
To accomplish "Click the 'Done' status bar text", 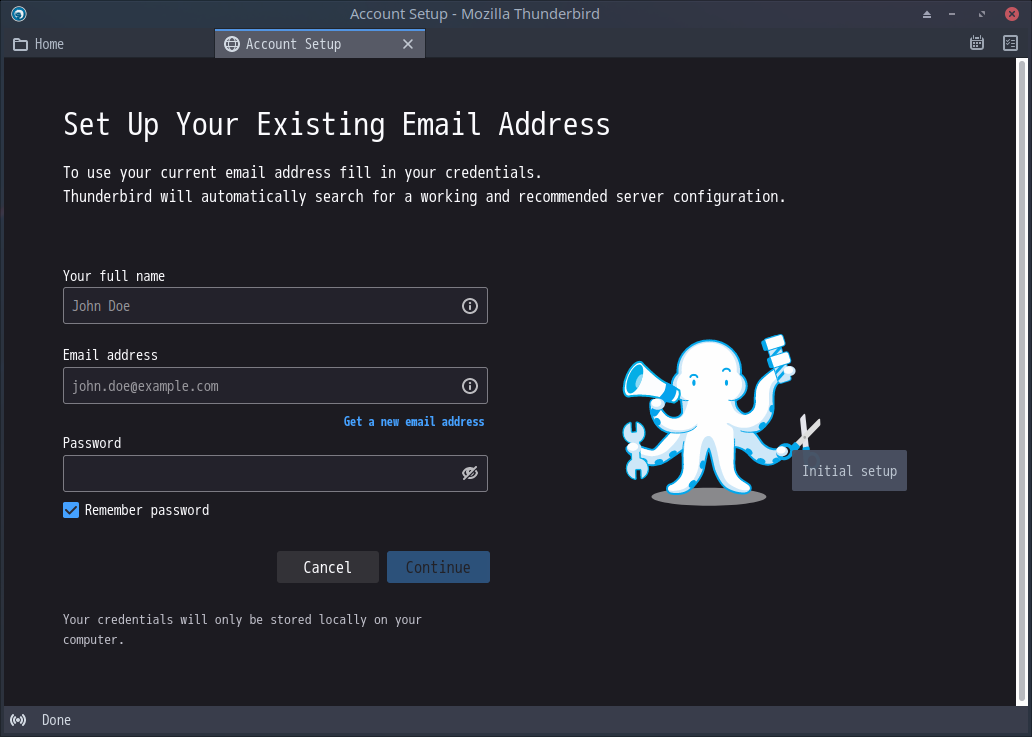I will click(56, 720).
